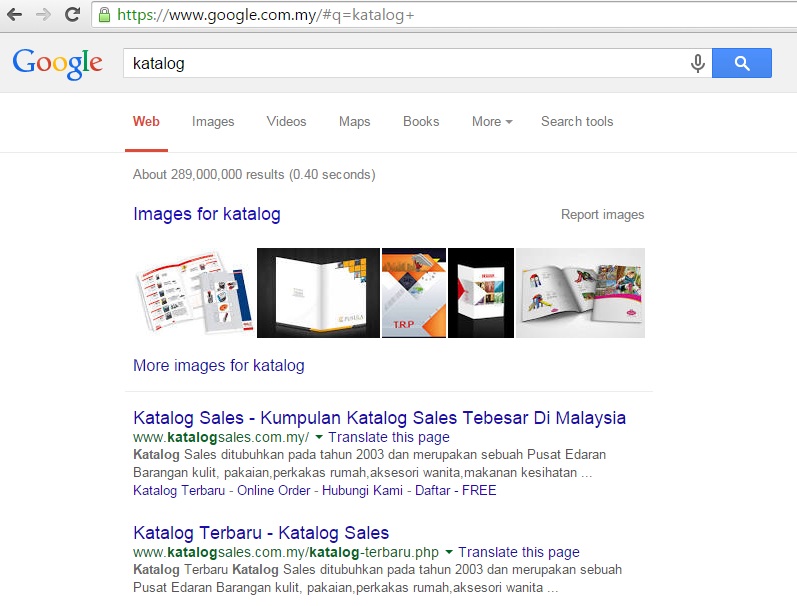
Task: Go back with the browser back arrow
Action: tap(15, 14)
